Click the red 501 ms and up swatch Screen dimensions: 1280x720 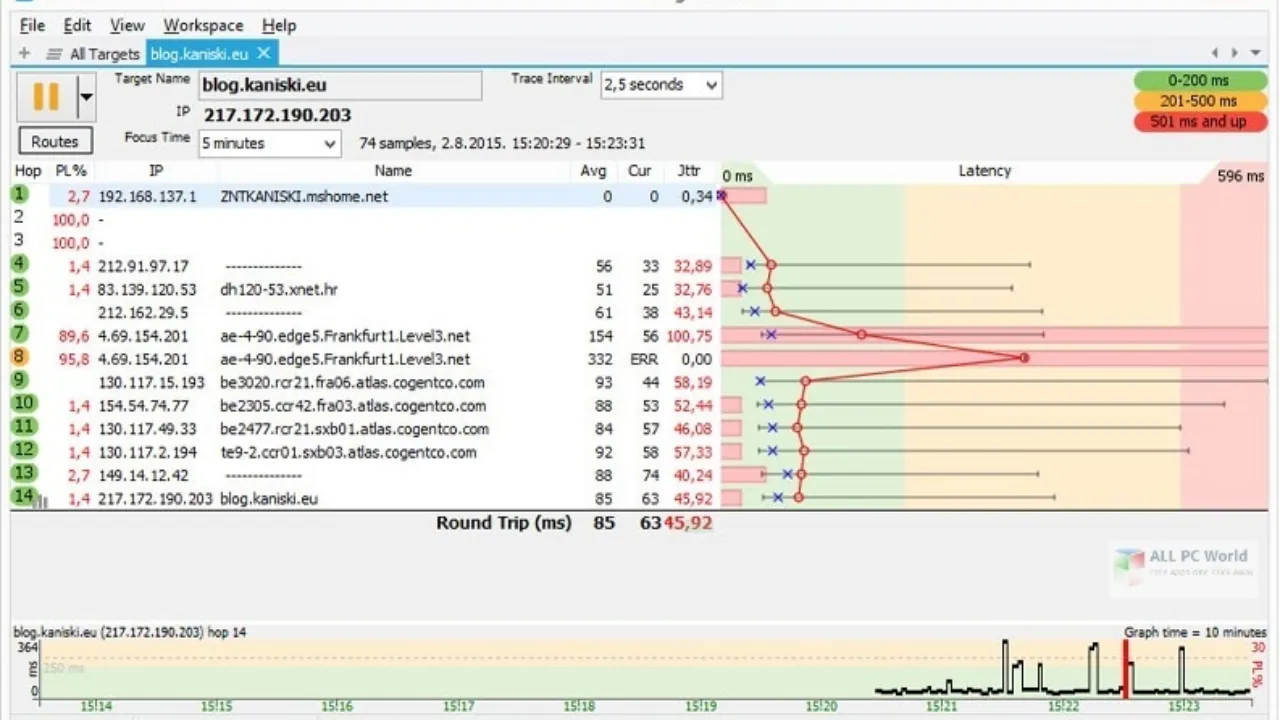pyautogui.click(x=1199, y=122)
